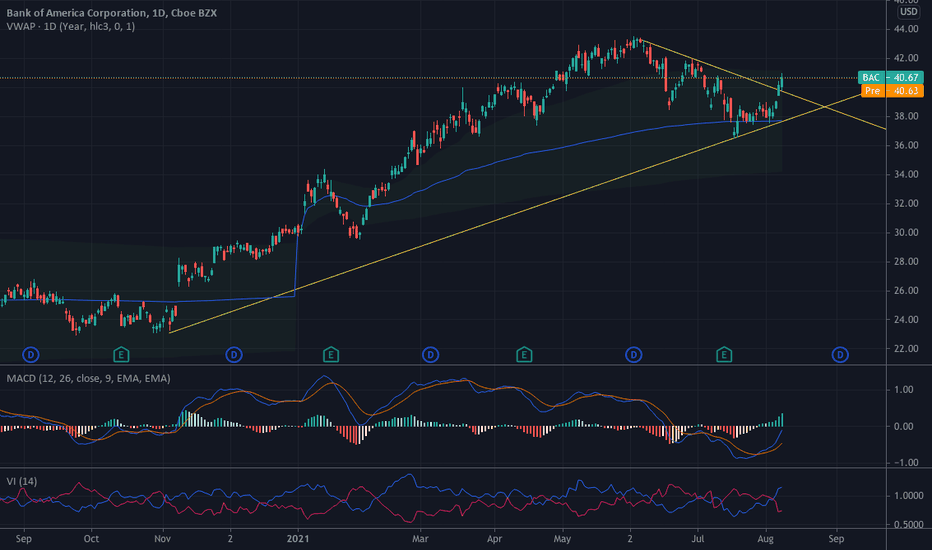Click the Oct label on the time axis
This screenshot has width=932, height=550.
coord(91,539)
